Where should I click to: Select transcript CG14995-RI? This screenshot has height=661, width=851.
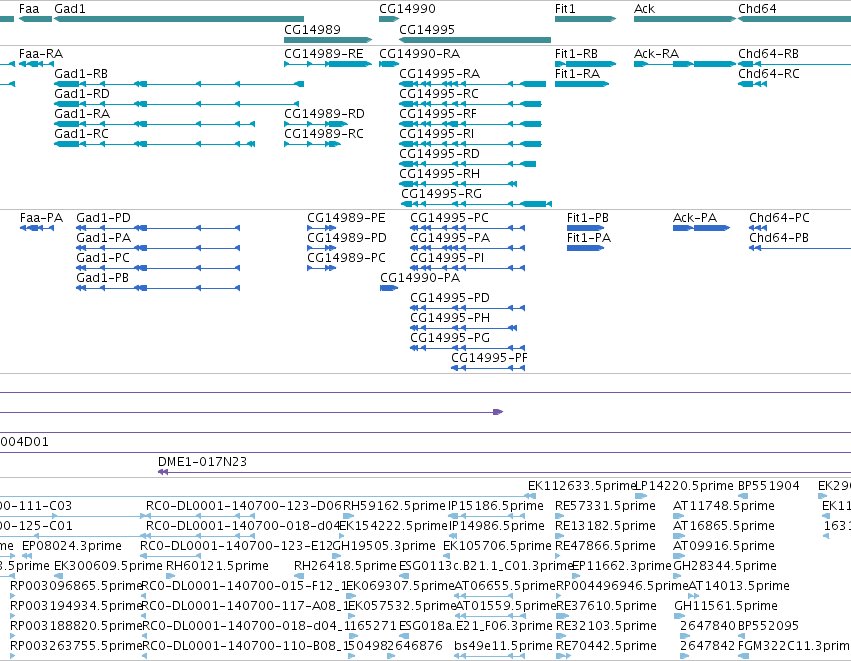point(470,144)
